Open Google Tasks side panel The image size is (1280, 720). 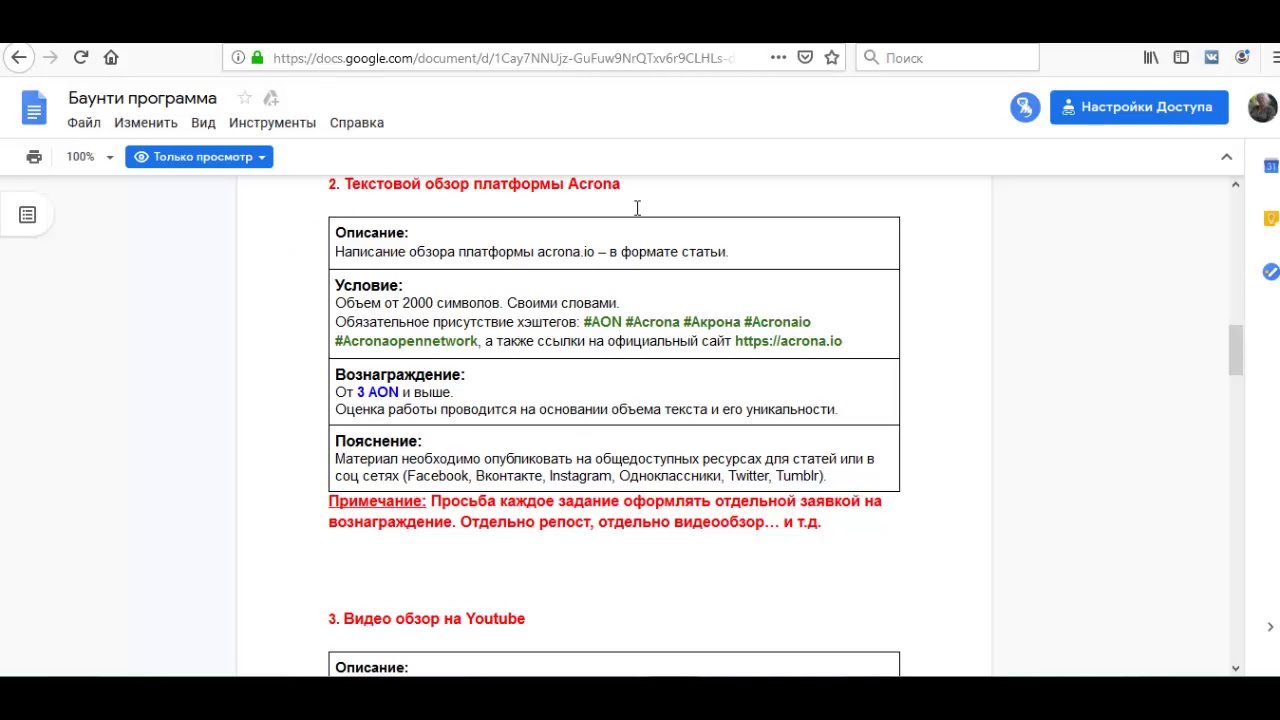pos(1271,271)
